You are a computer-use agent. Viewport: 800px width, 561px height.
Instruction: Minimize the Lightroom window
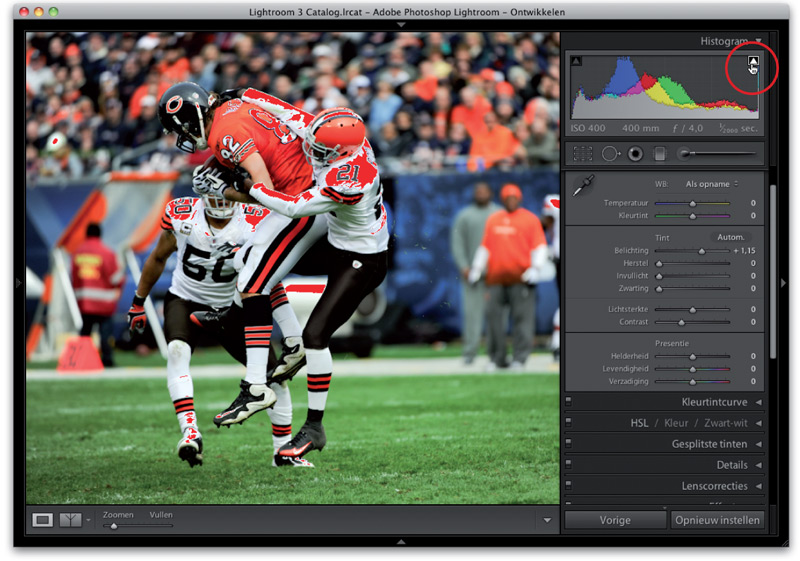click(x=39, y=12)
